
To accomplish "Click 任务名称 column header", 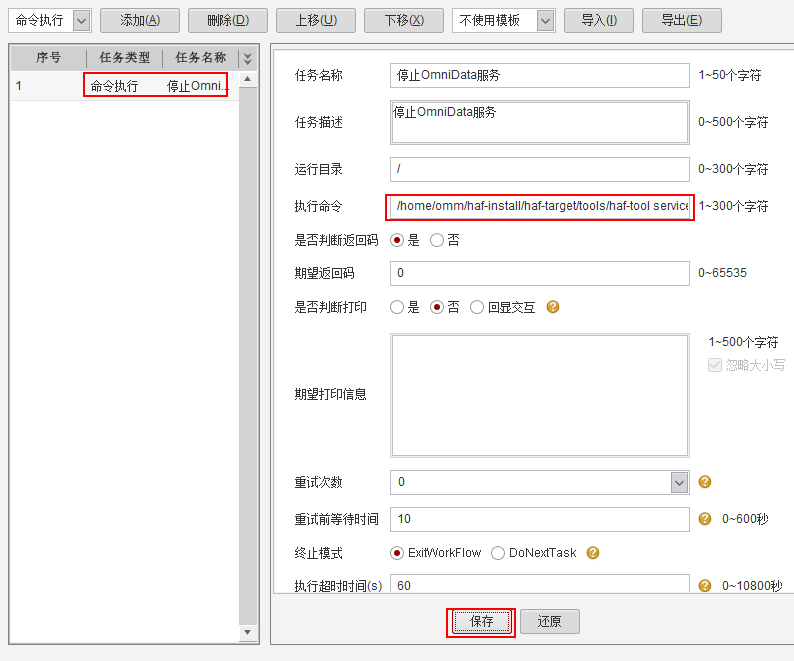I will 201,58.
